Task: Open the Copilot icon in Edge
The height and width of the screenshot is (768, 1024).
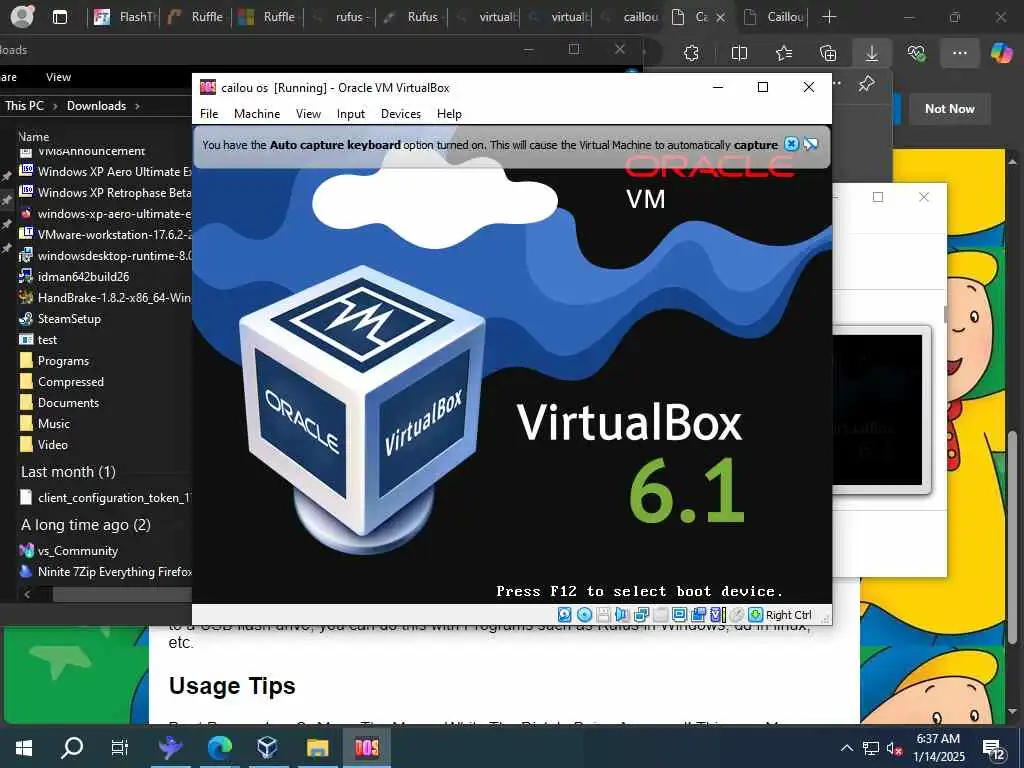Action: coord(1001,53)
